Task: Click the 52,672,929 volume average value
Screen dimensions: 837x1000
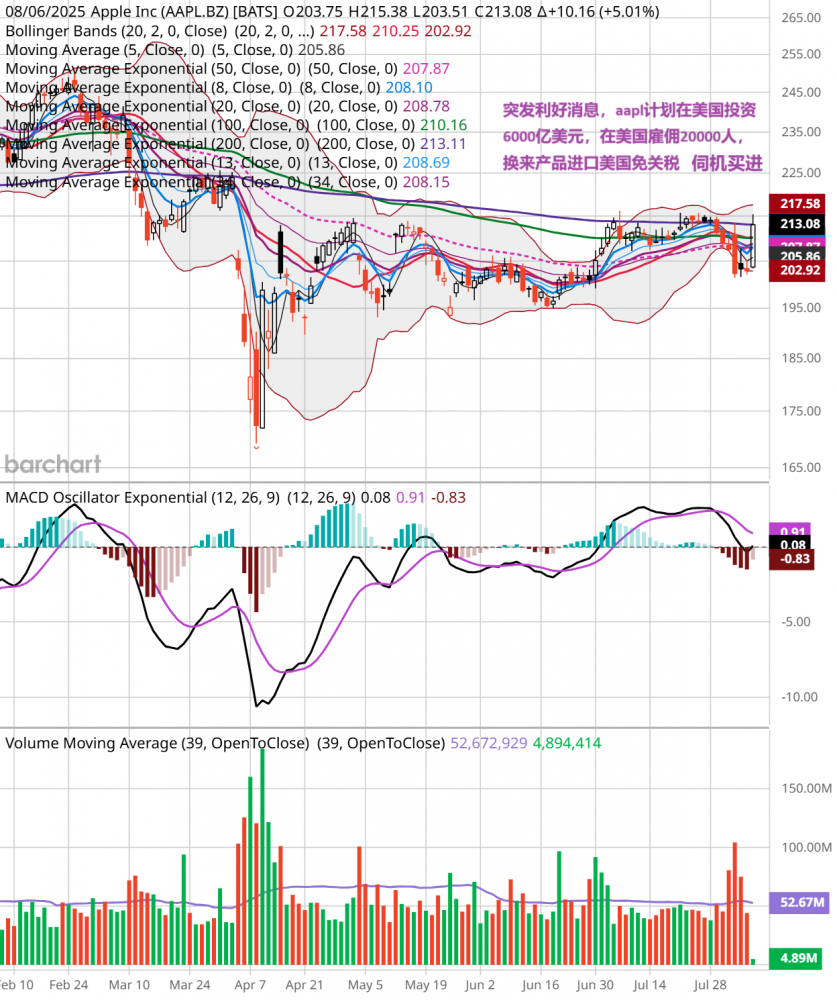Action: point(489,743)
